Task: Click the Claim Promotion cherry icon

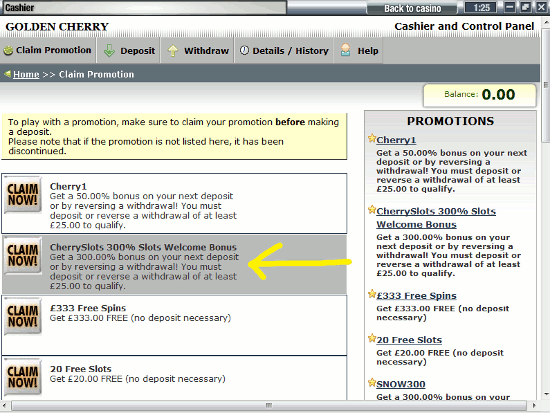Action: tap(8, 51)
